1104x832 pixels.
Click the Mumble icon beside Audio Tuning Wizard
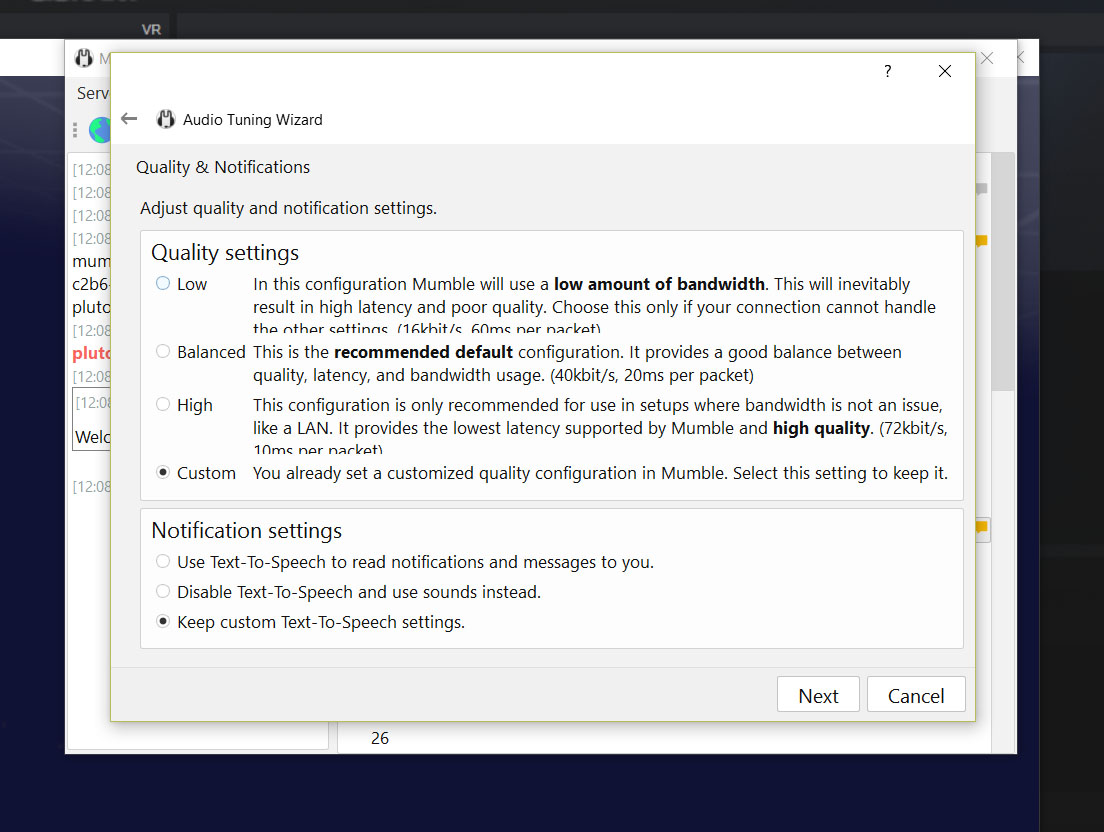pos(165,119)
